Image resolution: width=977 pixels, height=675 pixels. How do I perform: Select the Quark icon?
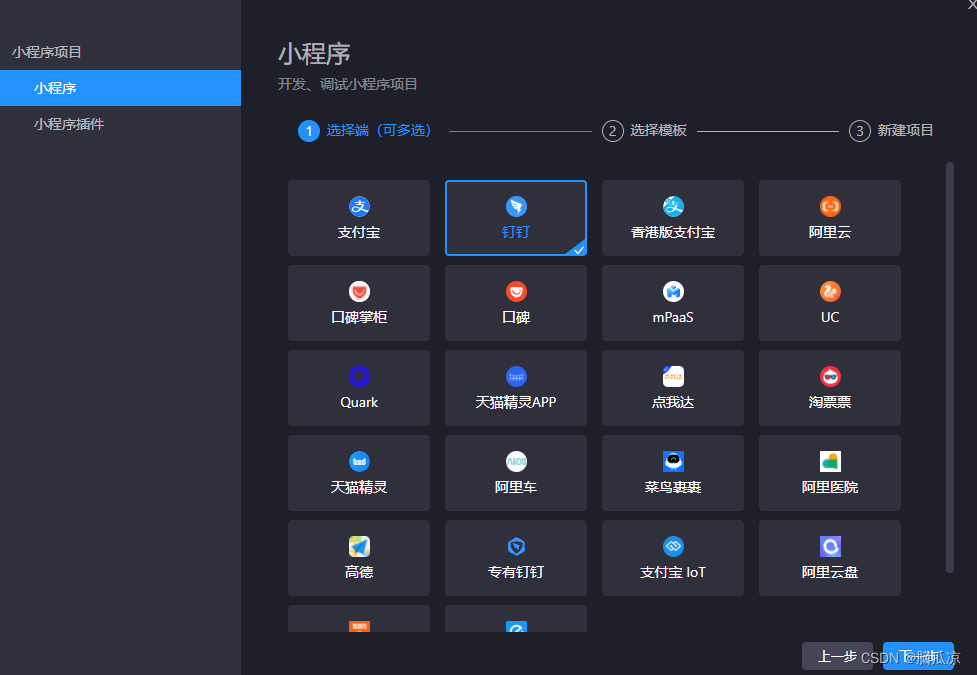pos(359,376)
